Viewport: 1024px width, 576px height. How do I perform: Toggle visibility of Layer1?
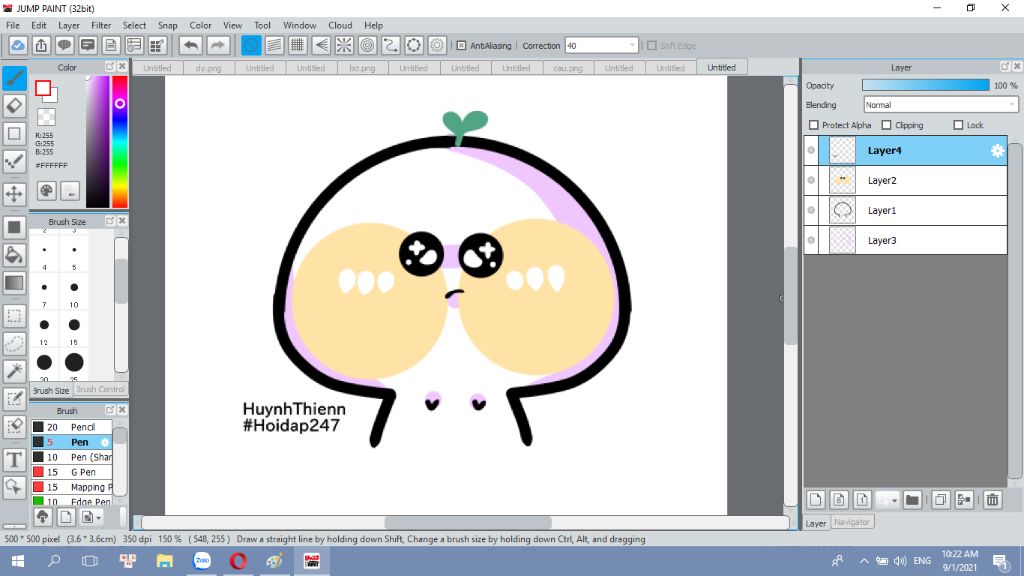(811, 210)
